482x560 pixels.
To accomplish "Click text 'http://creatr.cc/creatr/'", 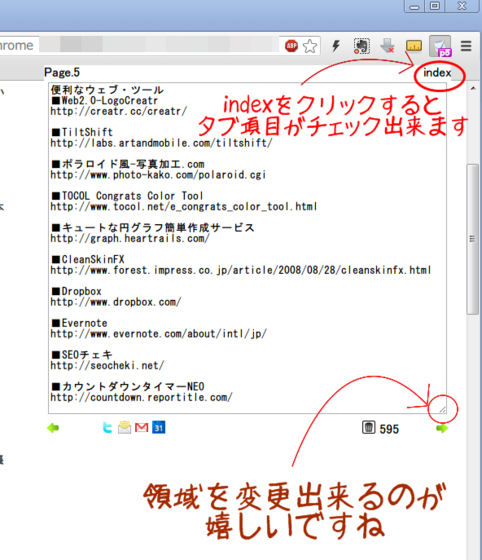I will pos(119,111).
